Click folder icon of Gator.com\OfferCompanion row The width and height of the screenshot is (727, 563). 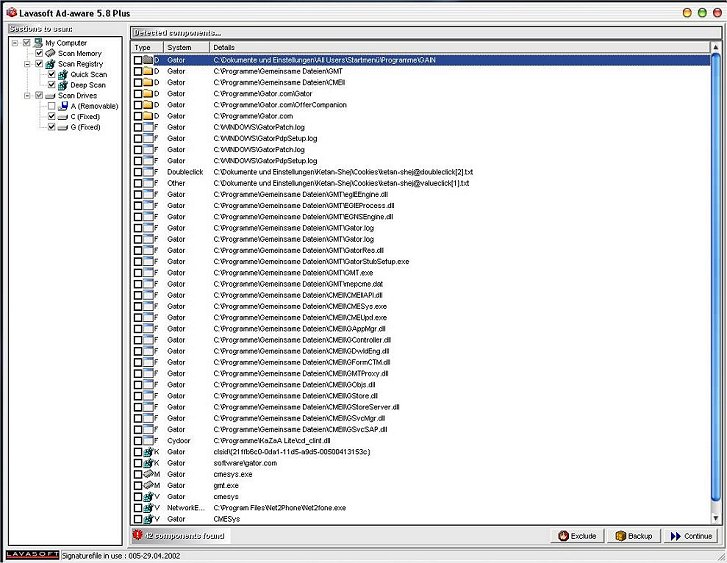tap(148, 105)
